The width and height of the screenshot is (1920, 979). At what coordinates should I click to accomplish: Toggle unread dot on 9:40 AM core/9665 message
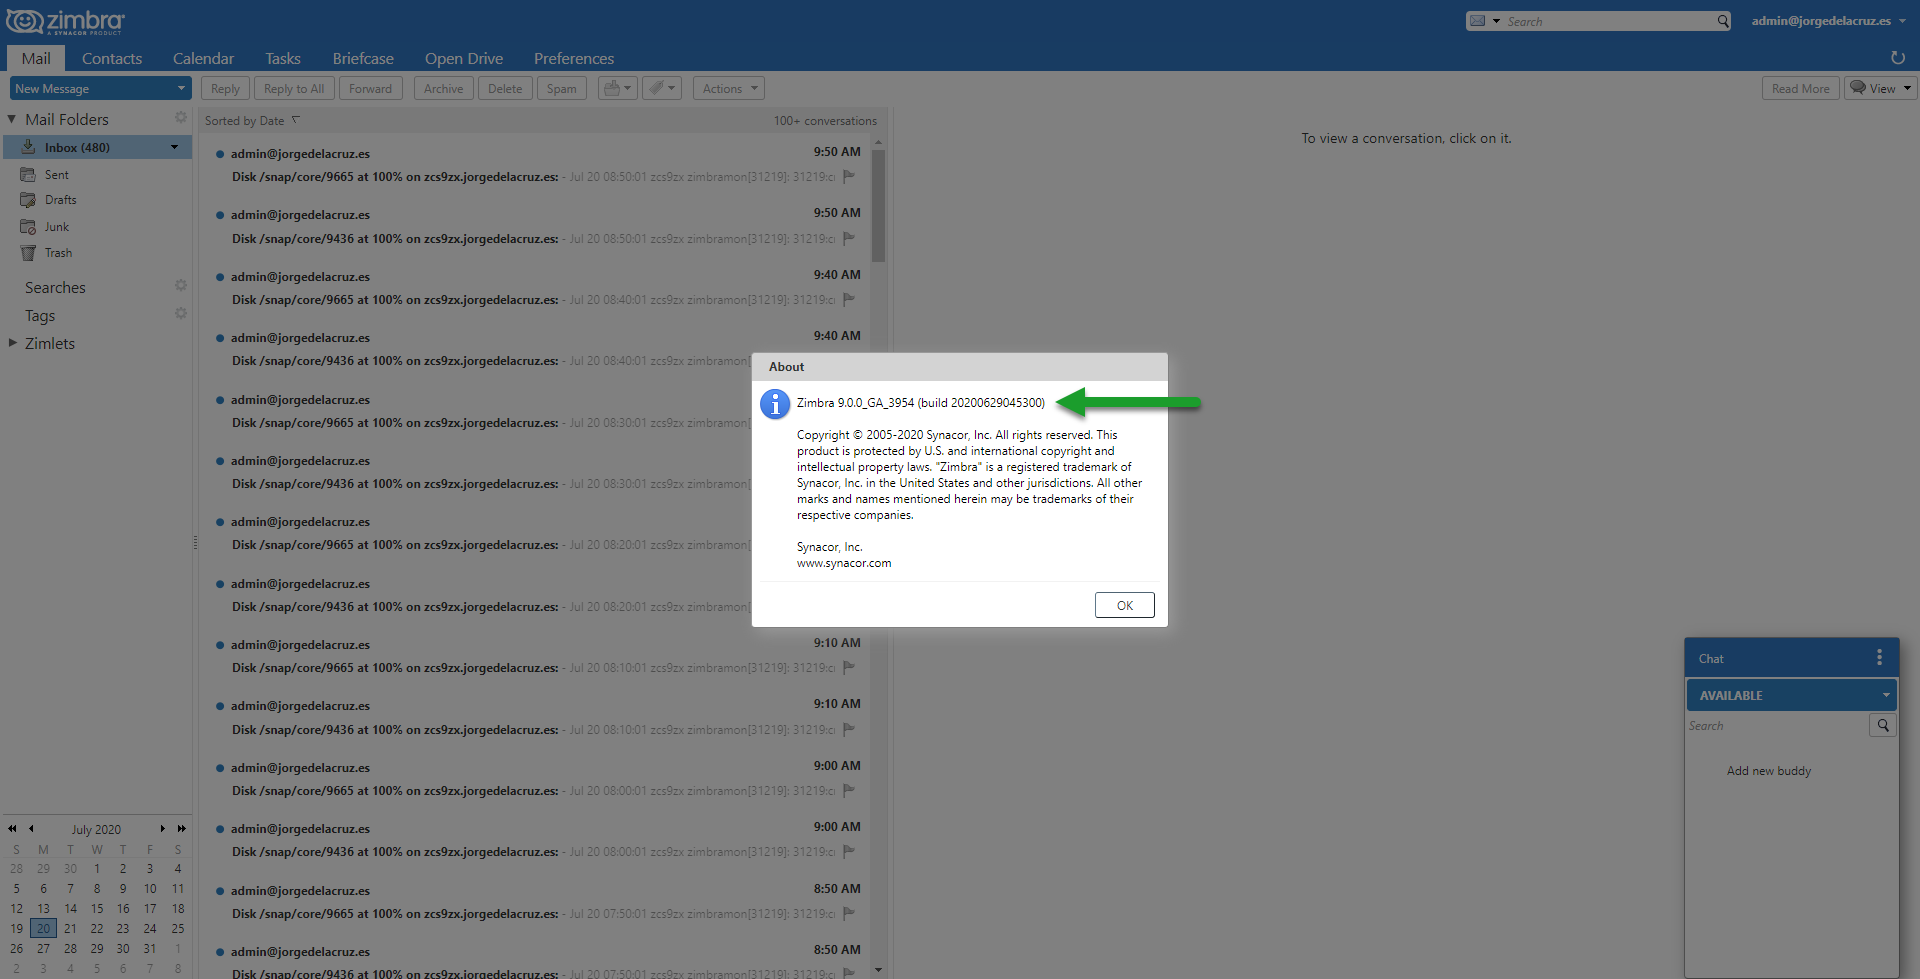click(219, 277)
